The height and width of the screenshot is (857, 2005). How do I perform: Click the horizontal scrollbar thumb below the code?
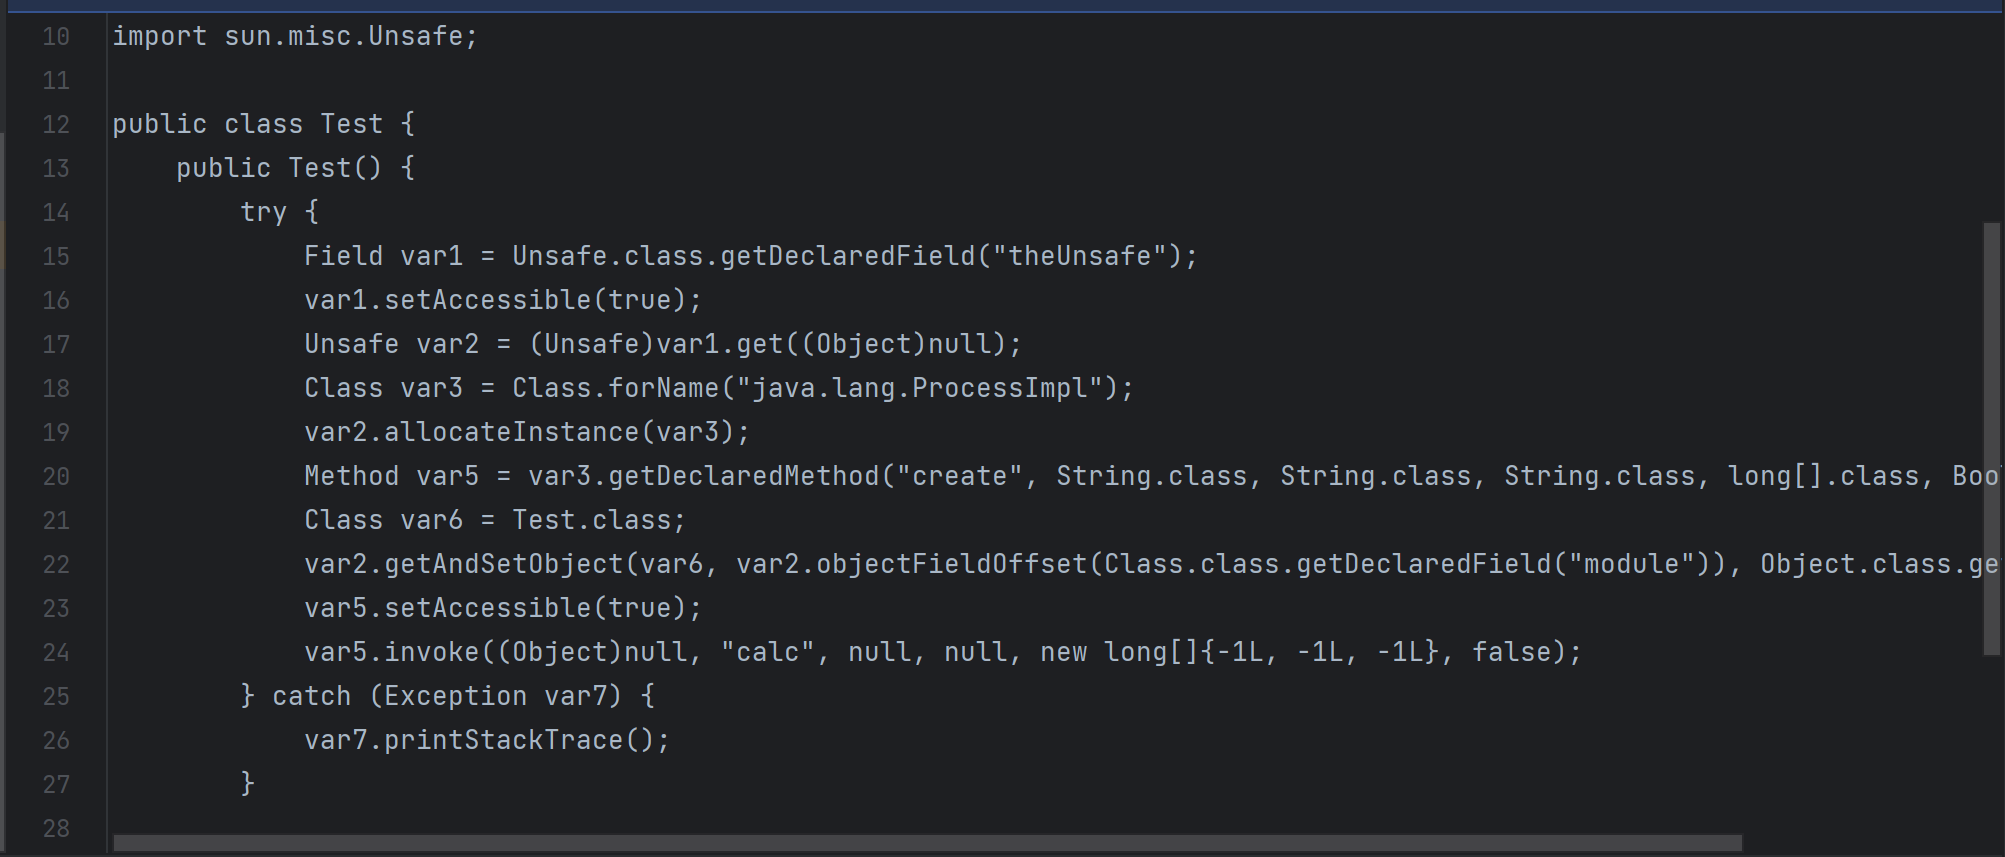coord(927,843)
